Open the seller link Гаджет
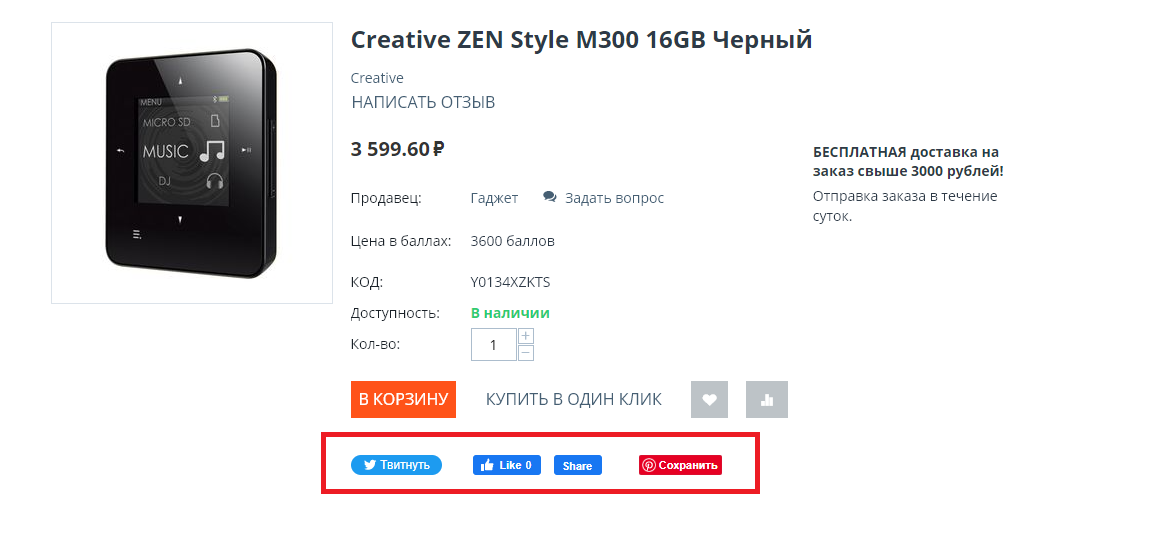 pyautogui.click(x=494, y=198)
